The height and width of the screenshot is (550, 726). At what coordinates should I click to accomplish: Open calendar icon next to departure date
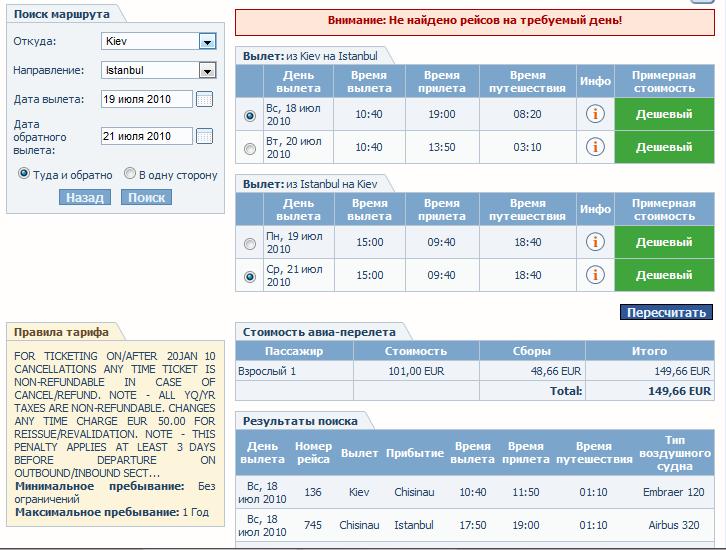click(x=205, y=99)
